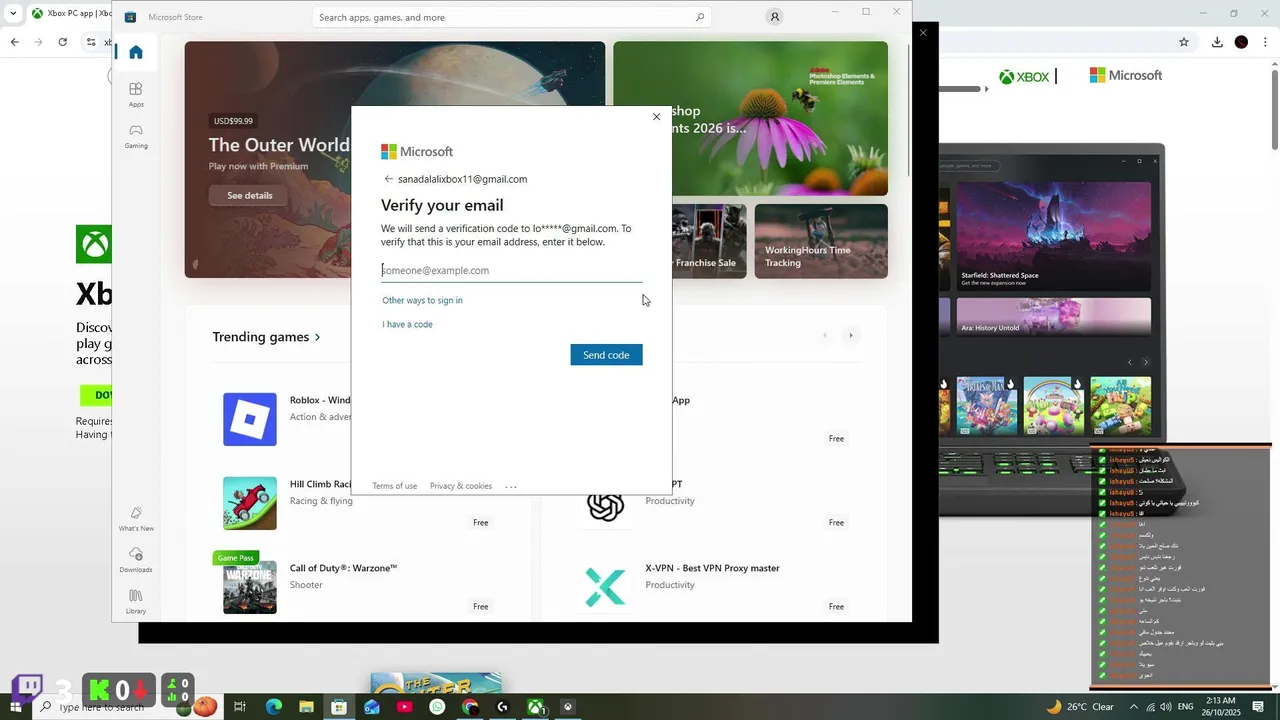Open the Roblox app tile icon
The width and height of the screenshot is (1280, 720).
250,419
